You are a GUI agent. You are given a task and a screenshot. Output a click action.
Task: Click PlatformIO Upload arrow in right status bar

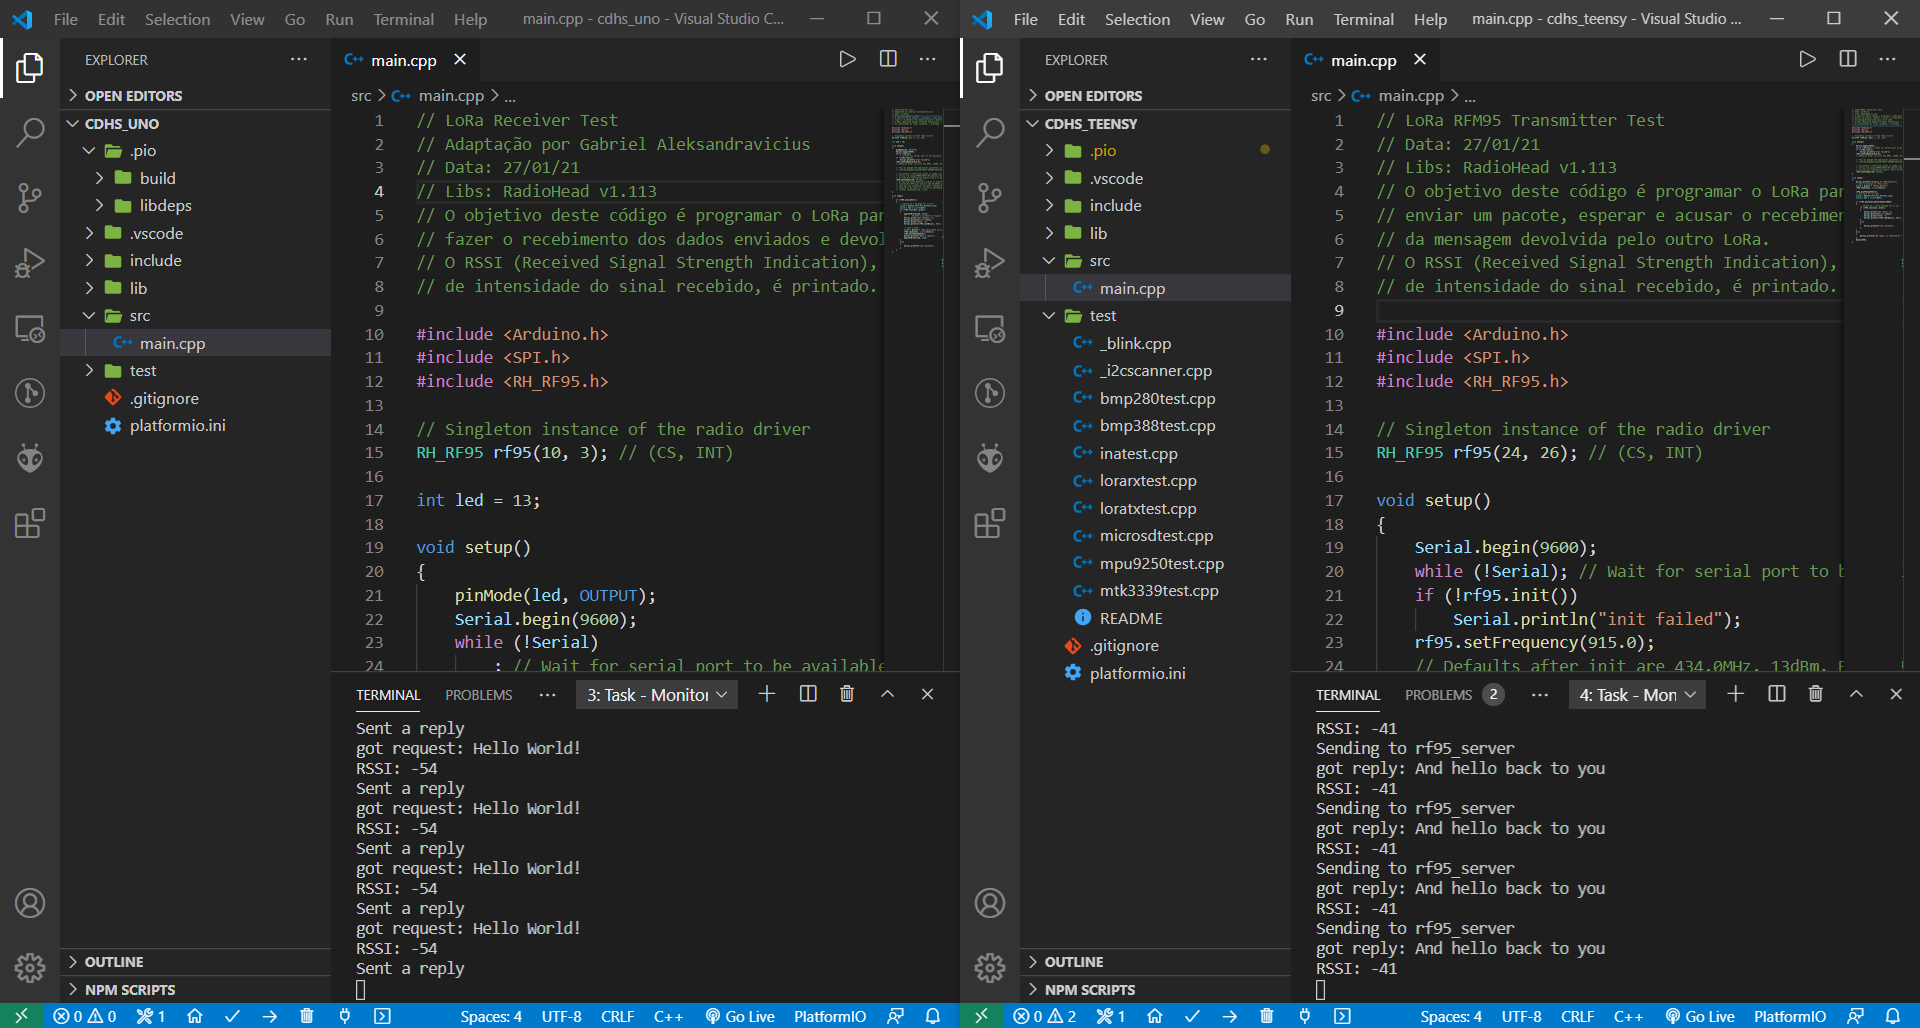(x=1230, y=1016)
